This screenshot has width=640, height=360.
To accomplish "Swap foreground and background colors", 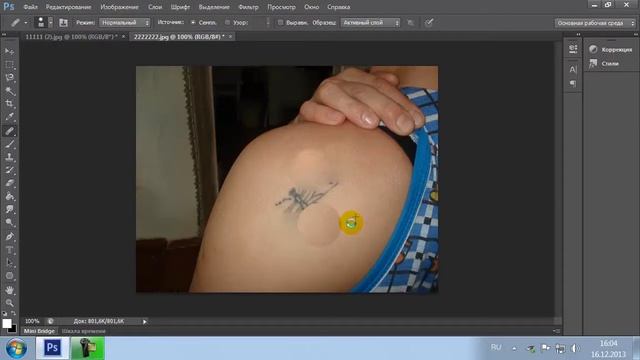I will (x=13, y=313).
